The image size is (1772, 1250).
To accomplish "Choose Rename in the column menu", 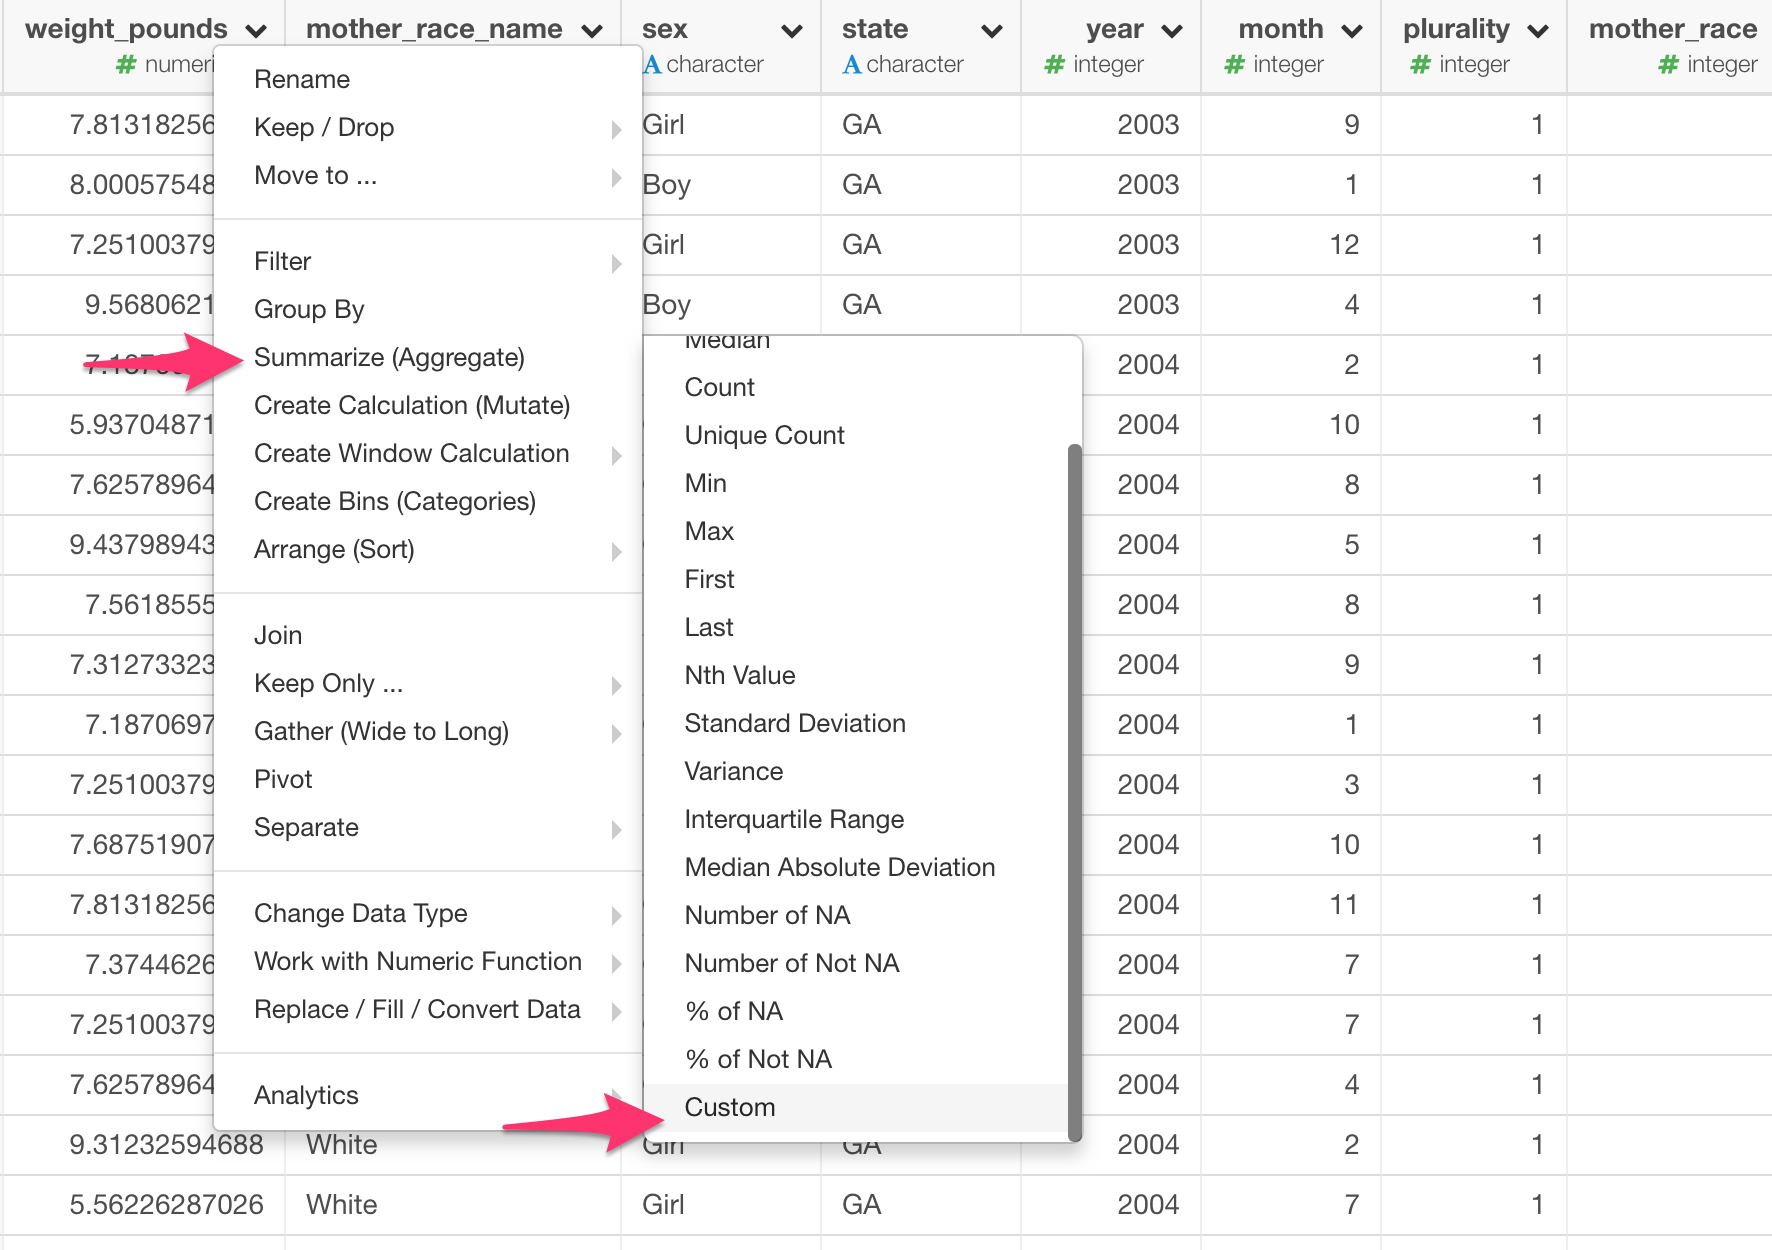I will tap(302, 79).
